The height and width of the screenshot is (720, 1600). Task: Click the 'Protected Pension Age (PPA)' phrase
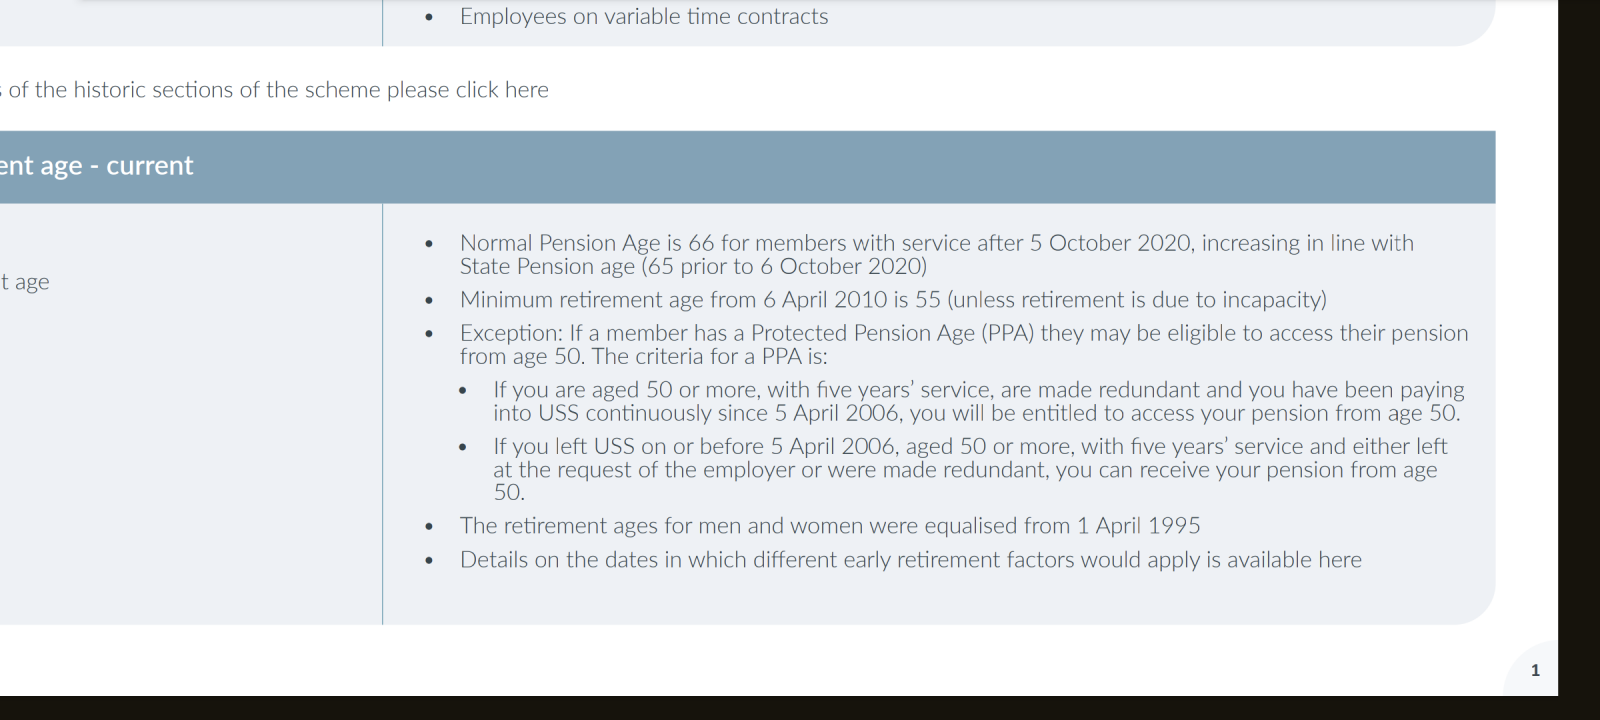893,333
